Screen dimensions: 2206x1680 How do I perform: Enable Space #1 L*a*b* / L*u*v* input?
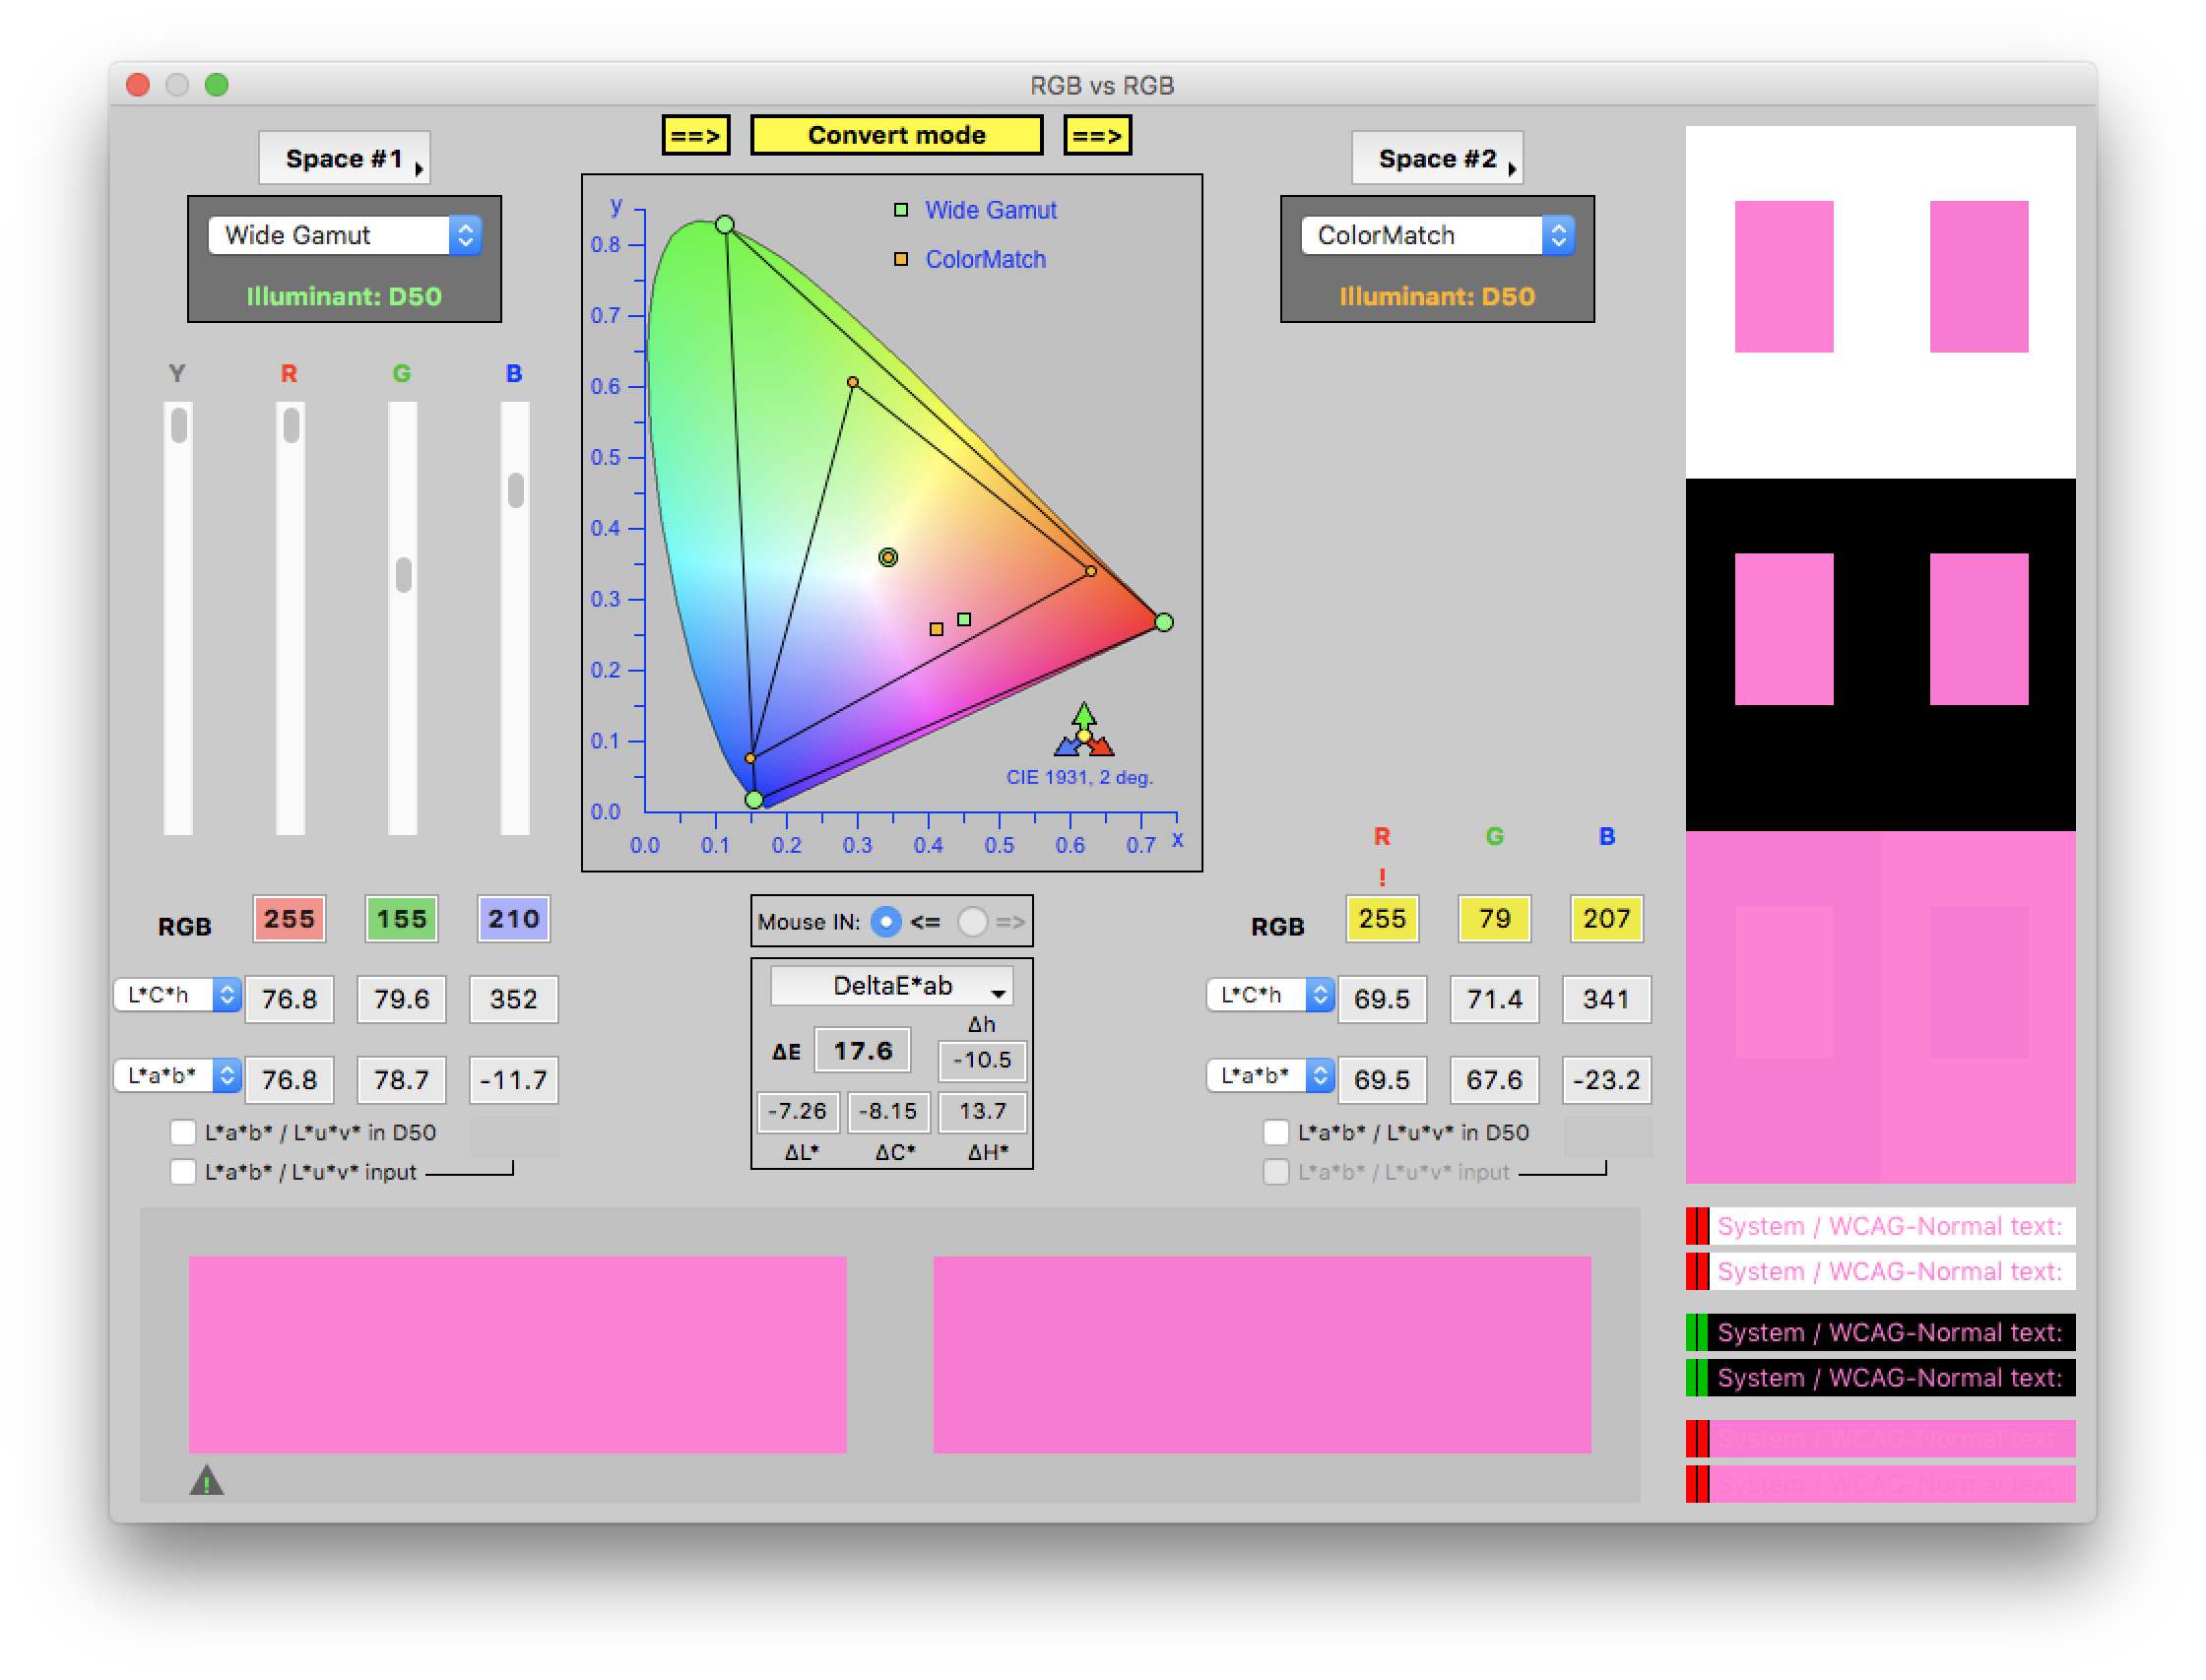183,1172
